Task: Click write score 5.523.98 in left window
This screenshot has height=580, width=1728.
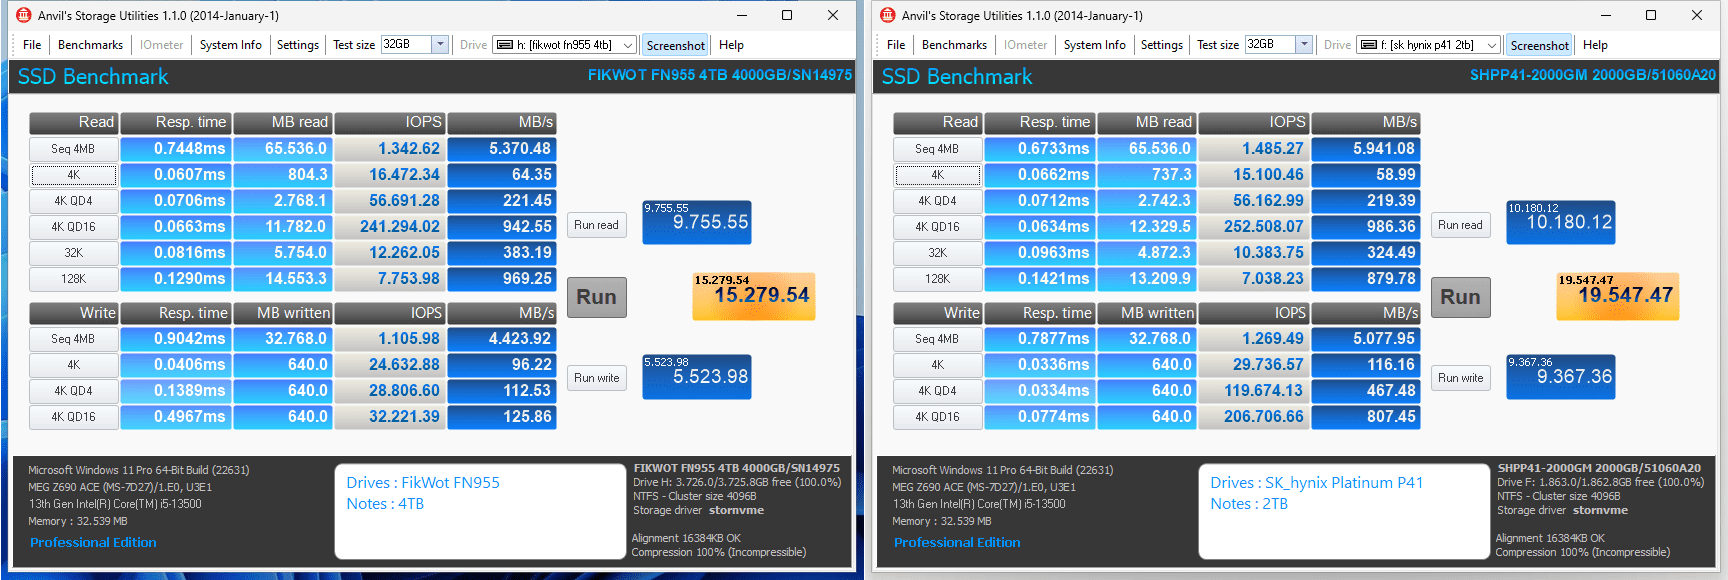Action: pyautogui.click(x=697, y=377)
